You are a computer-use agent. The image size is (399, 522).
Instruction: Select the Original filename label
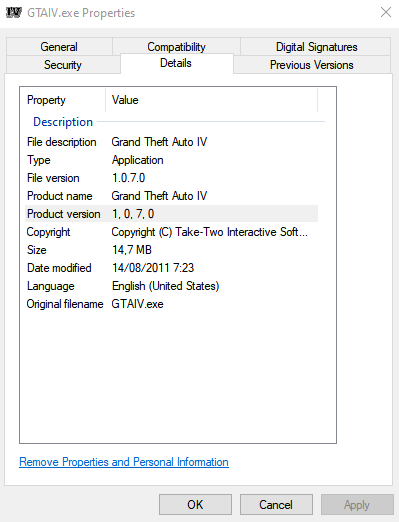coord(65,304)
